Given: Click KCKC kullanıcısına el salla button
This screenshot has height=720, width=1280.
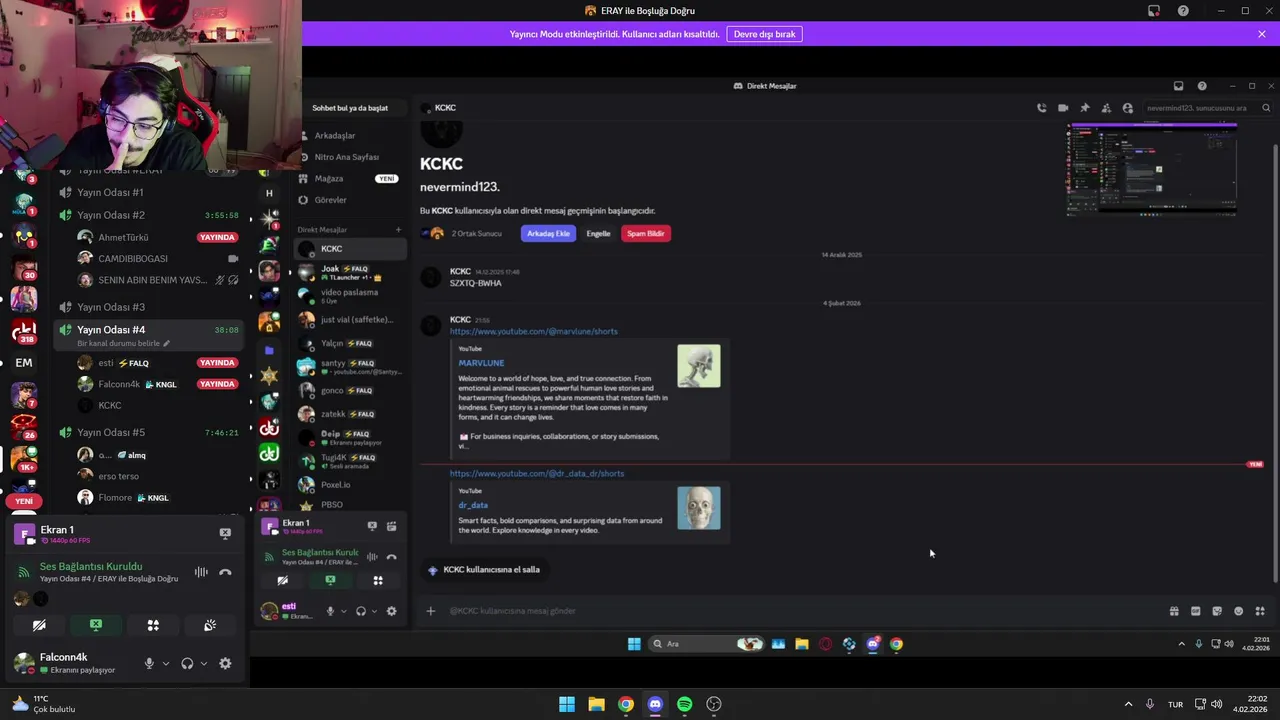Looking at the screenshot, I should pyautogui.click(x=484, y=570).
